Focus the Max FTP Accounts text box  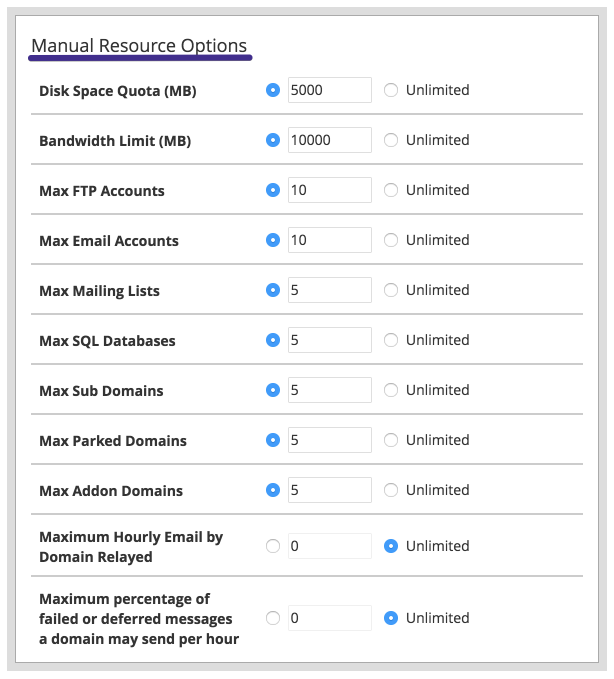point(329,190)
